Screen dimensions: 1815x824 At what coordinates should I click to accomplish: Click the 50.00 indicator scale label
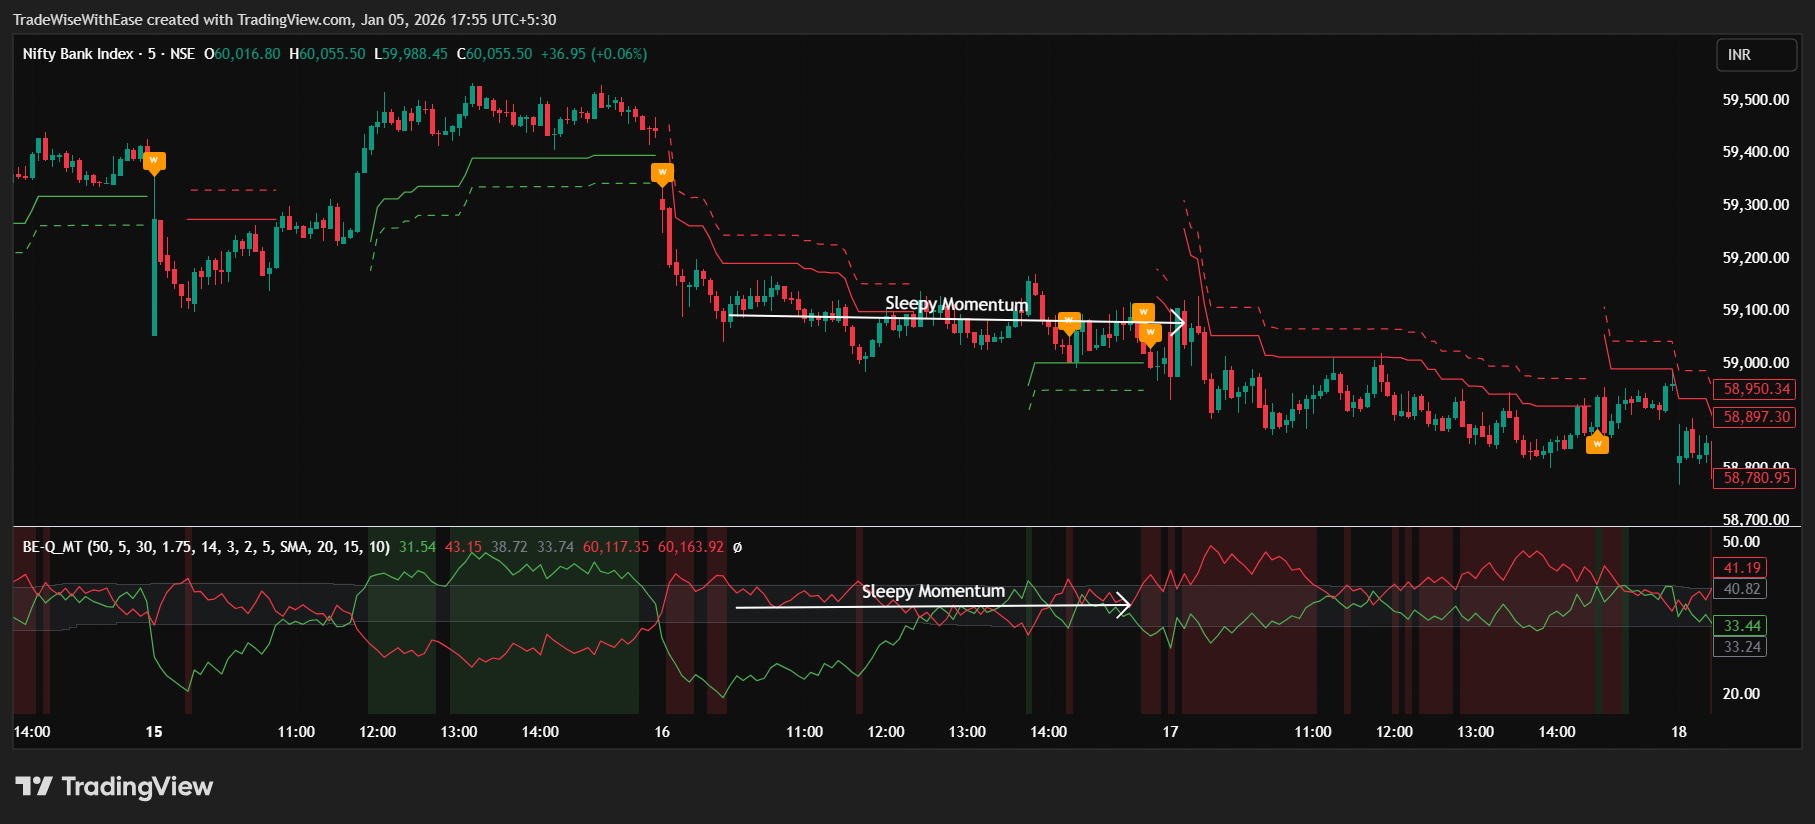coord(1741,542)
